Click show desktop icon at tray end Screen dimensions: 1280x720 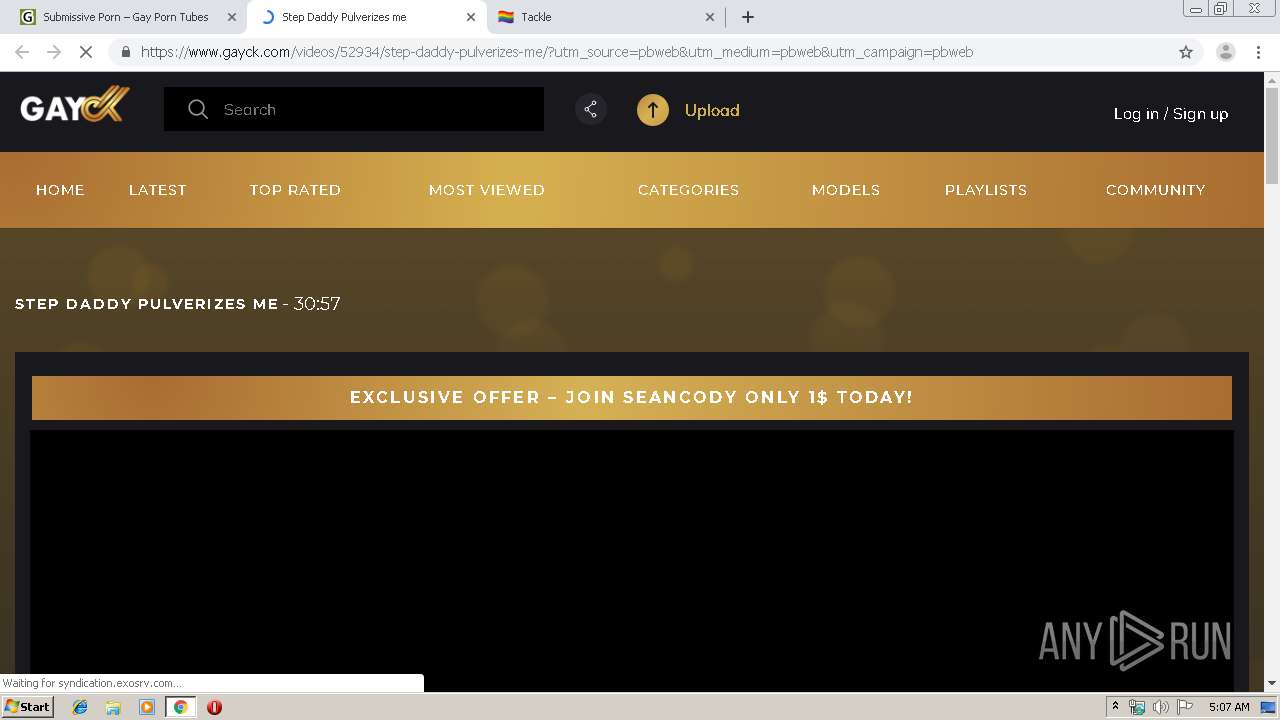(1268, 707)
